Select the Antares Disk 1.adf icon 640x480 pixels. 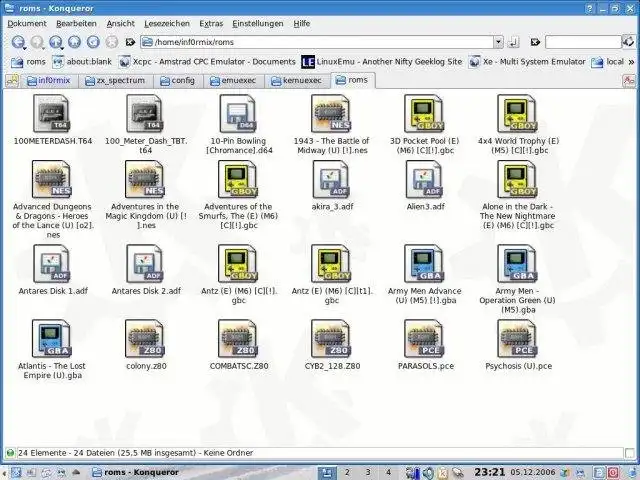click(51, 264)
